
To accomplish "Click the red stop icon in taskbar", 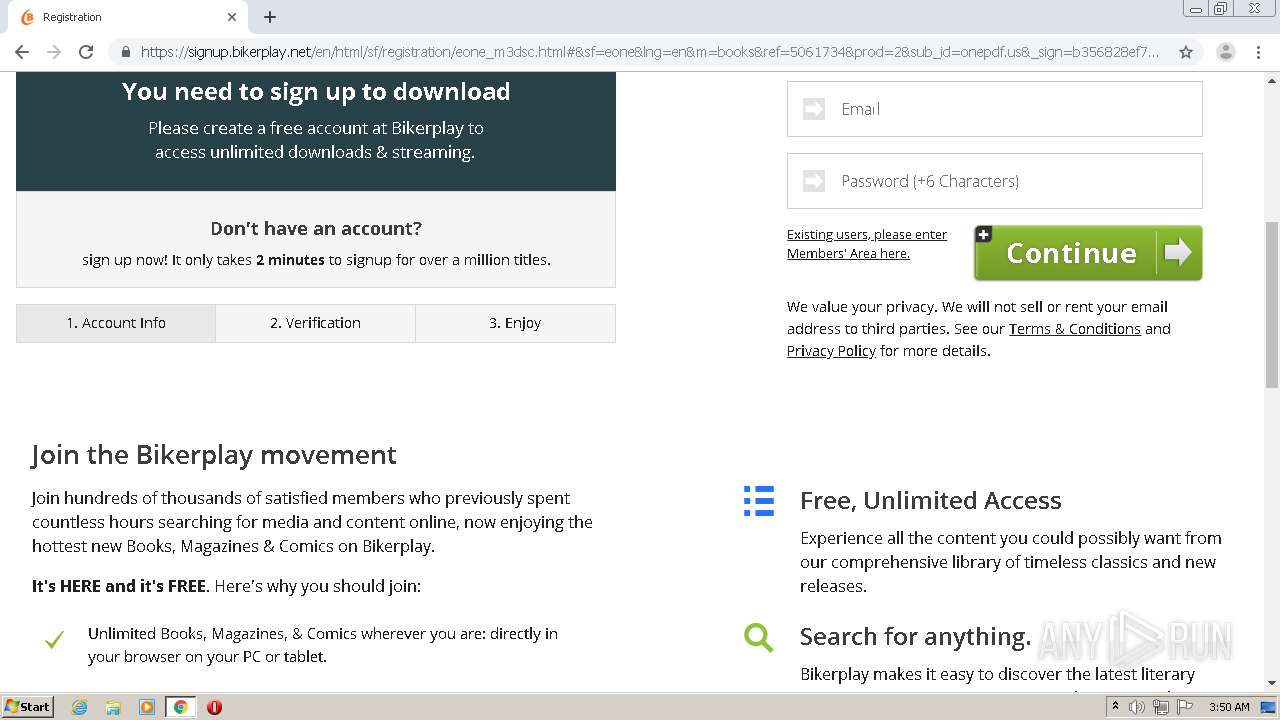I will (x=214, y=707).
